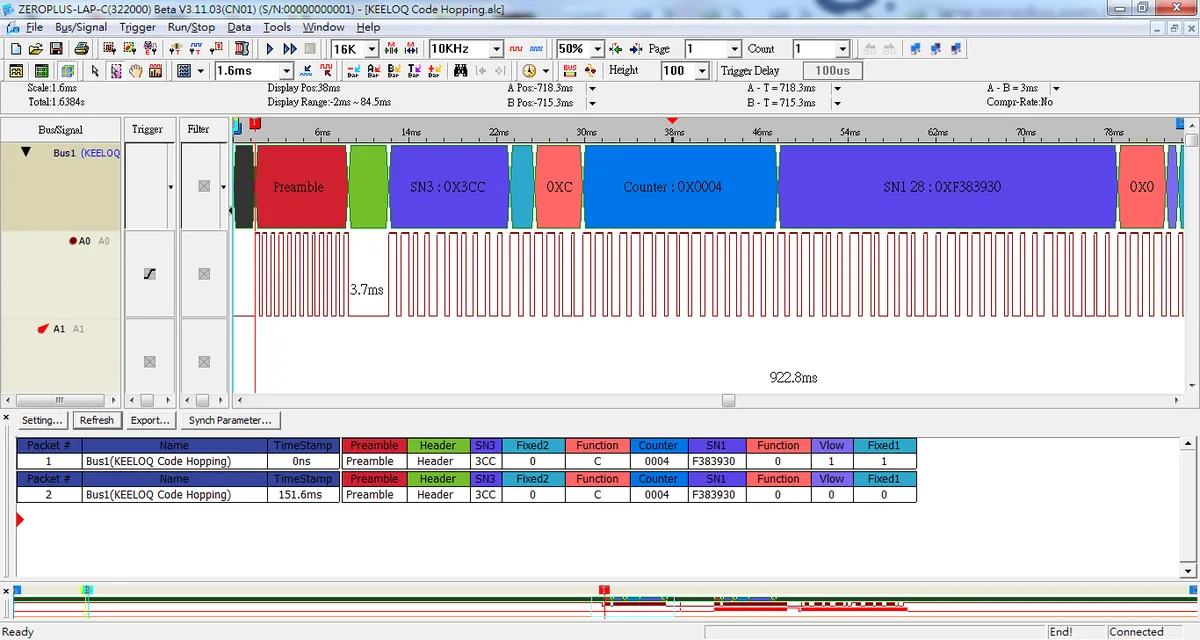1200x640 pixels.
Task: Open the A Pos value dropdown arrow
Action: coord(592,88)
